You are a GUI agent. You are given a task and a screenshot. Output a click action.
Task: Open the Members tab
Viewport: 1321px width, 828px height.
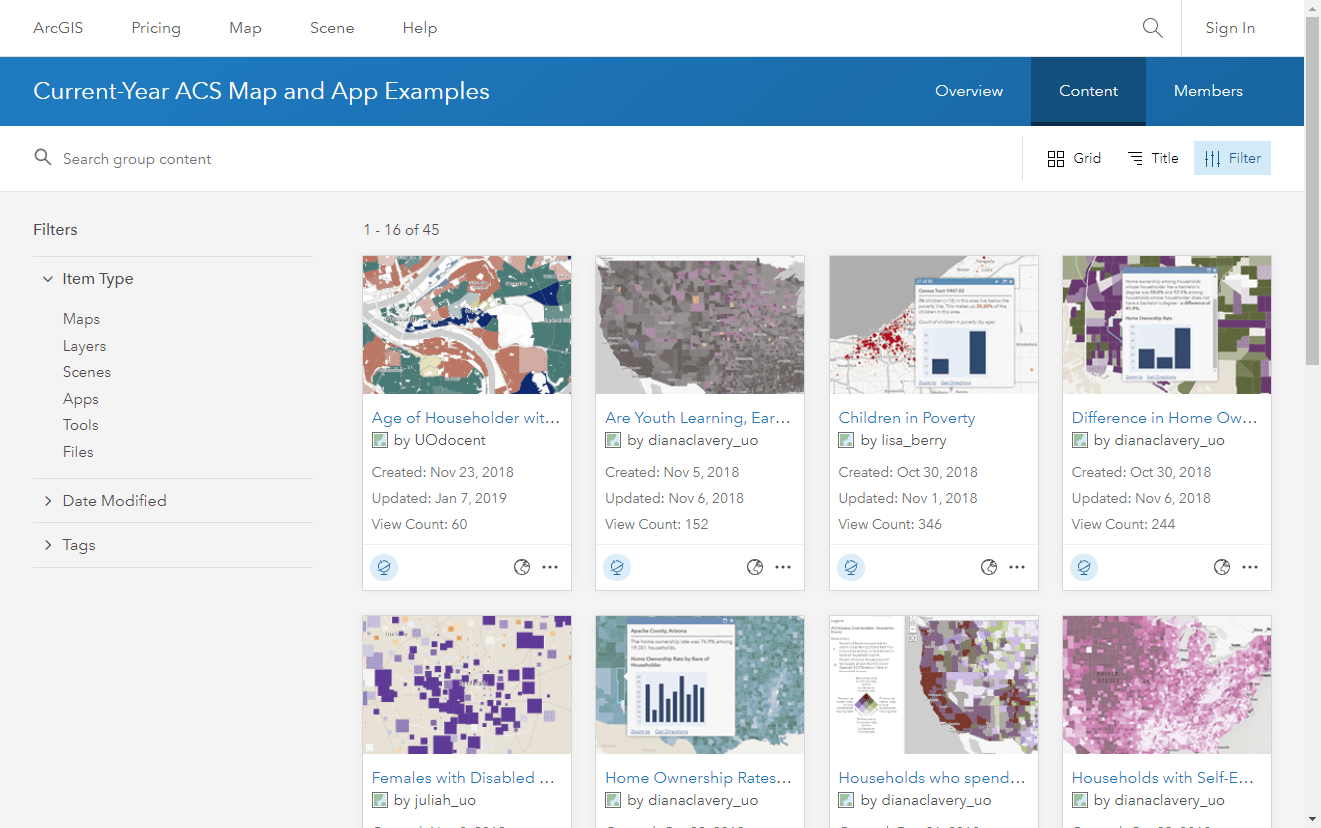1208,91
